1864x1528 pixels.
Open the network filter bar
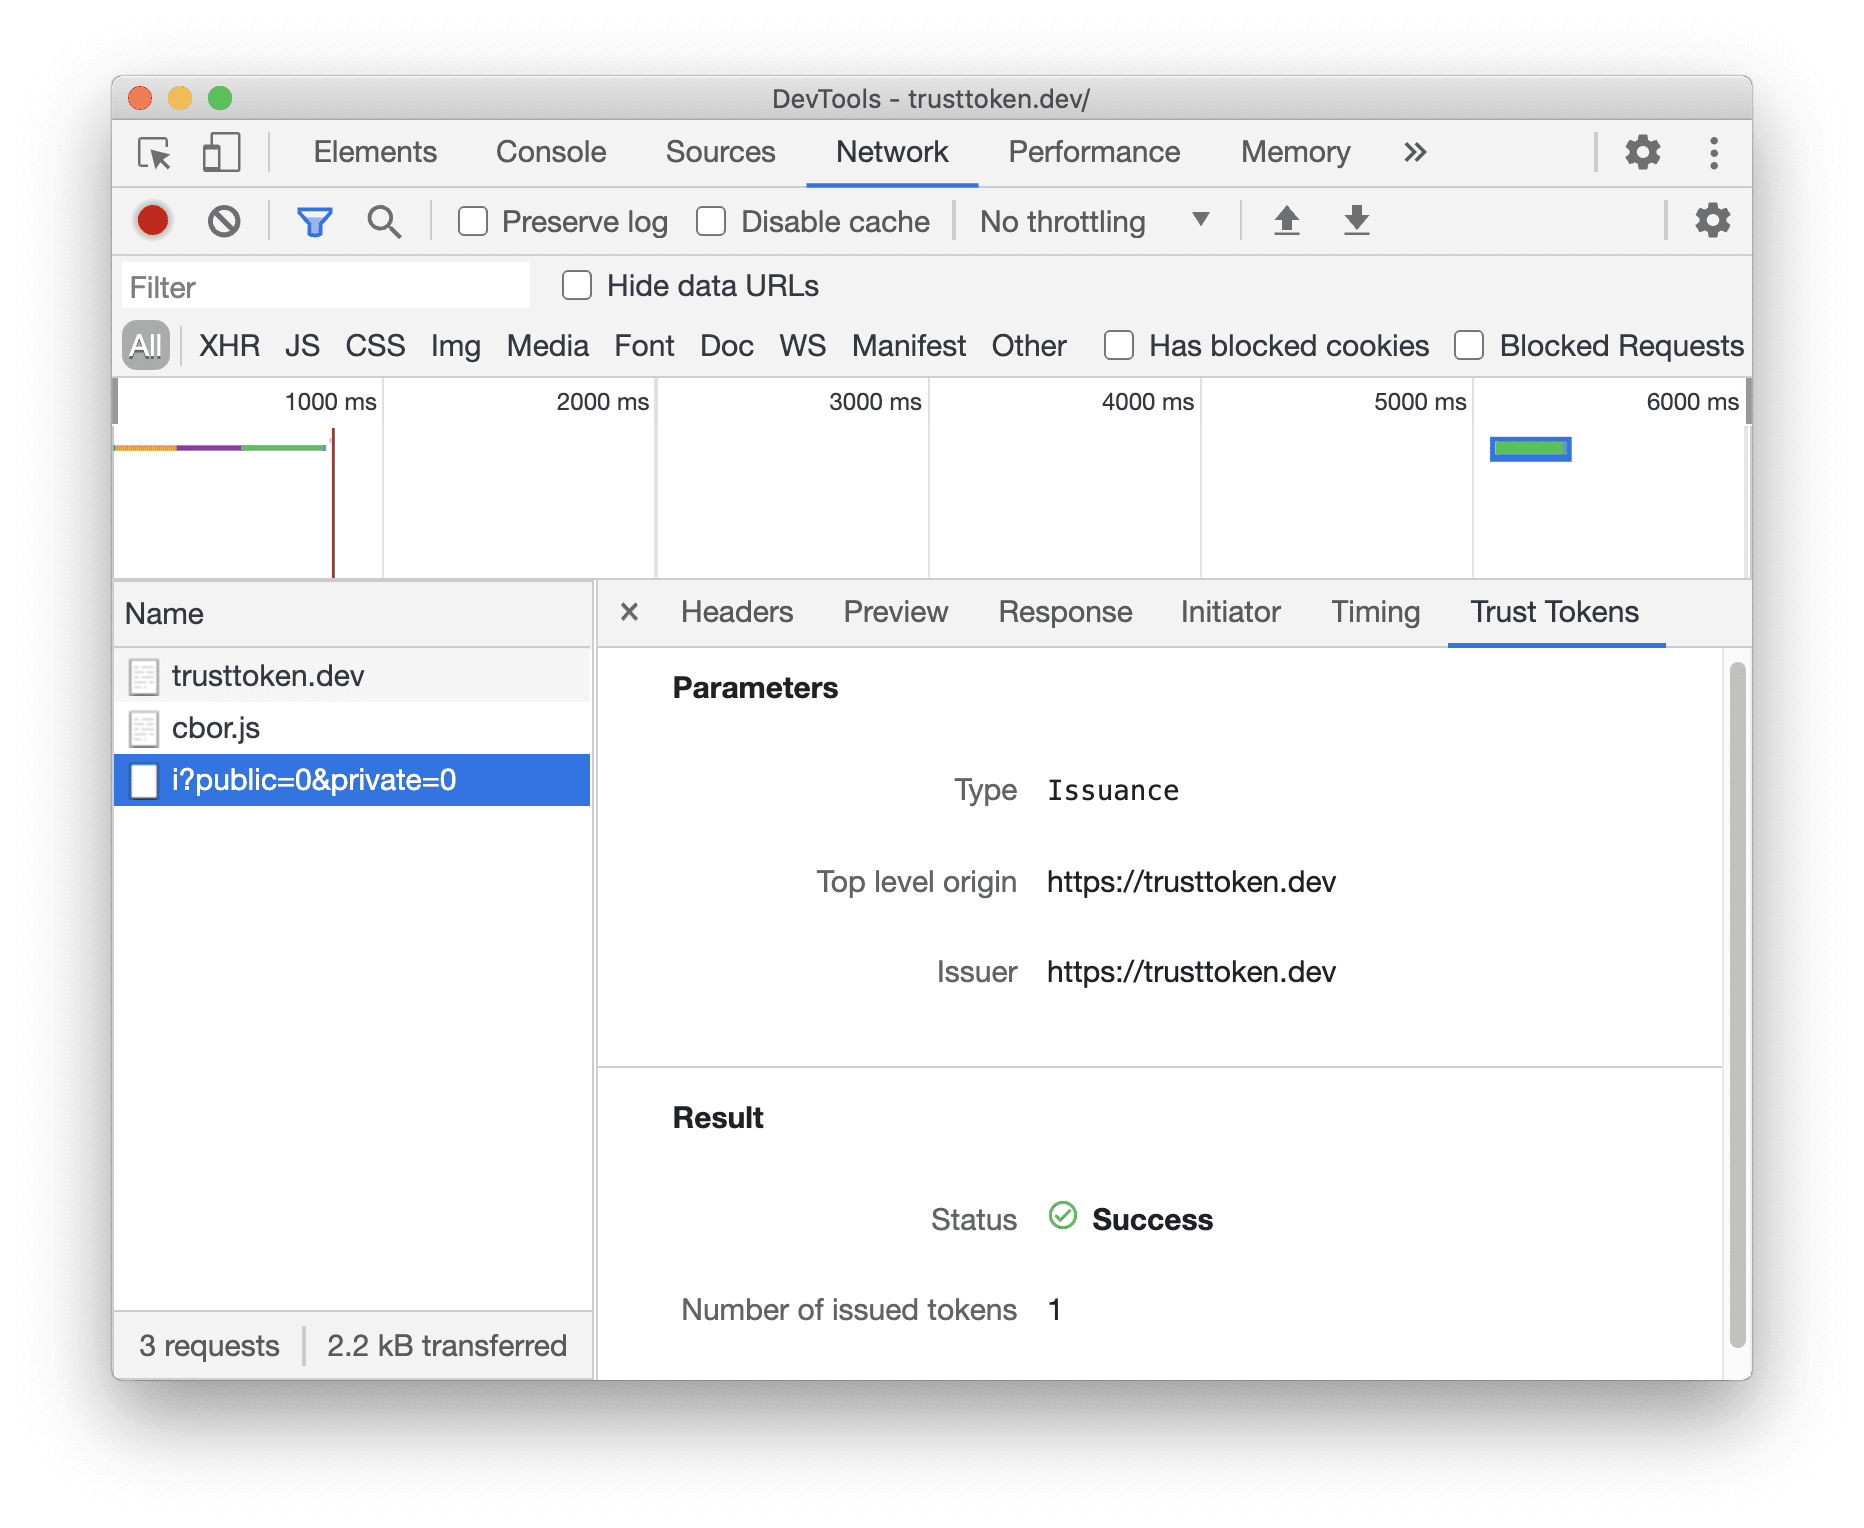[x=314, y=221]
